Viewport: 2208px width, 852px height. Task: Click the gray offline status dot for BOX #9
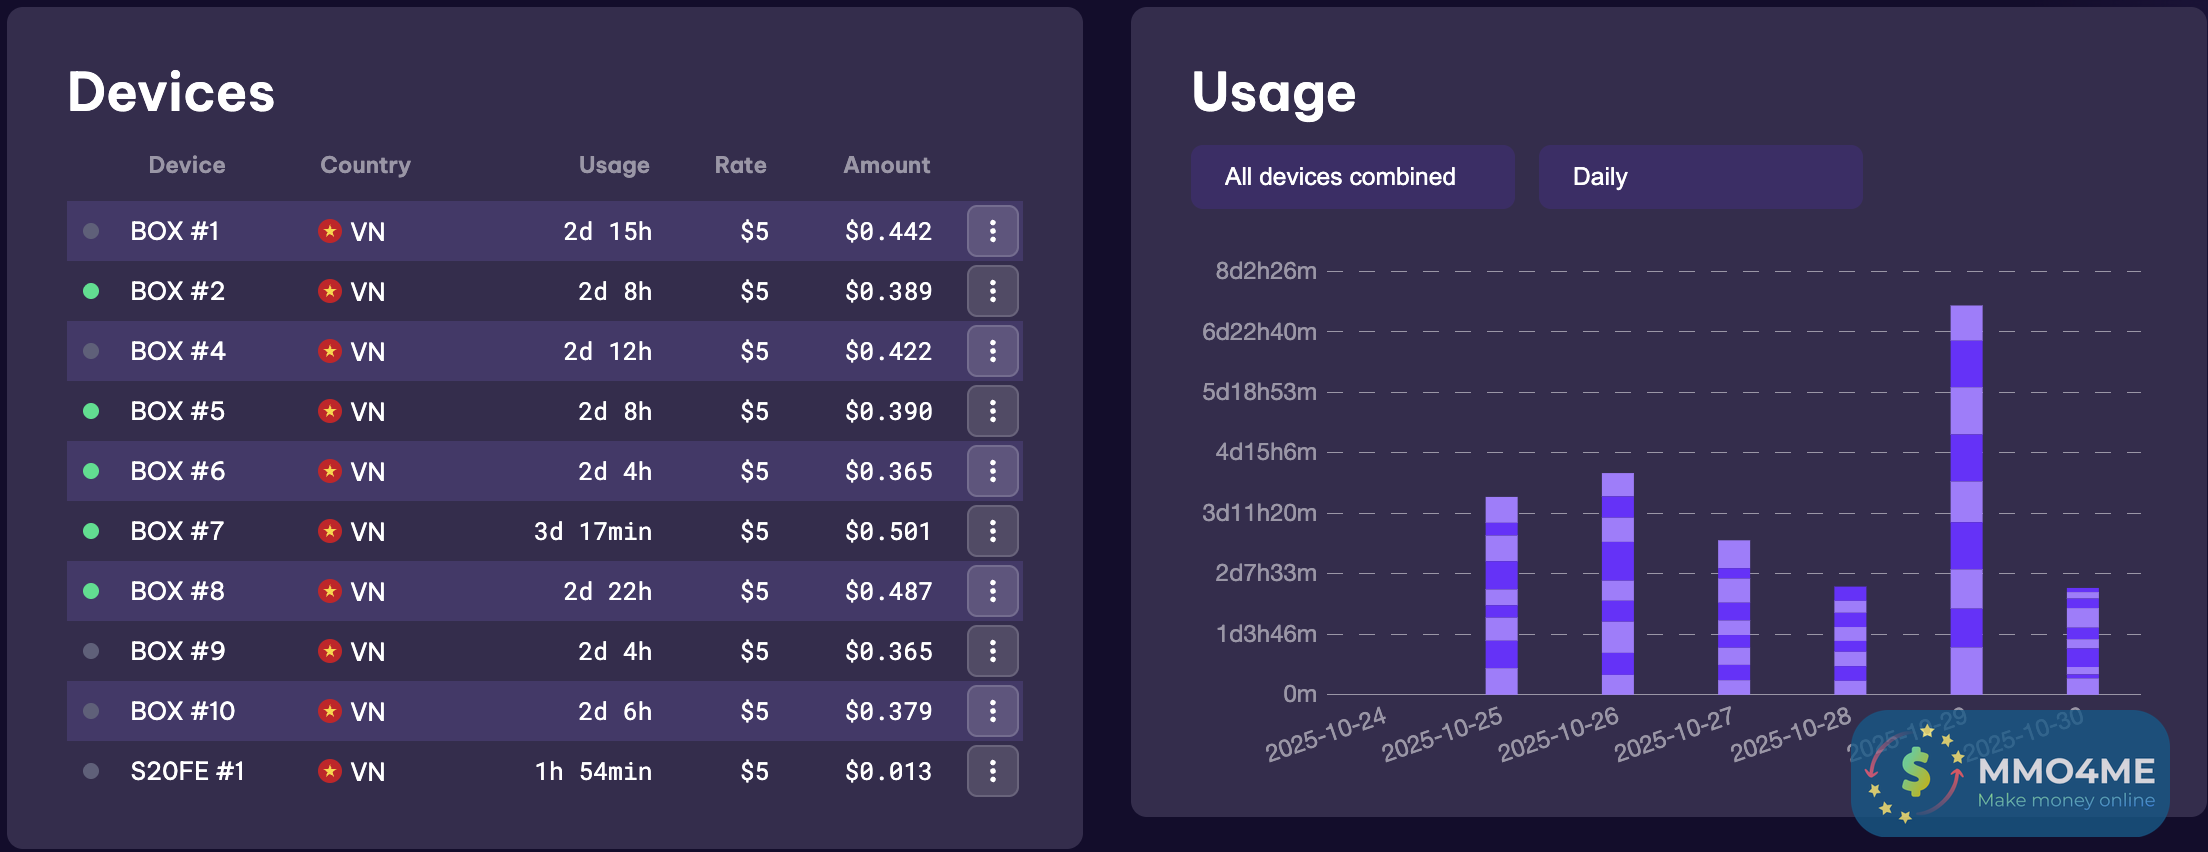coord(91,651)
